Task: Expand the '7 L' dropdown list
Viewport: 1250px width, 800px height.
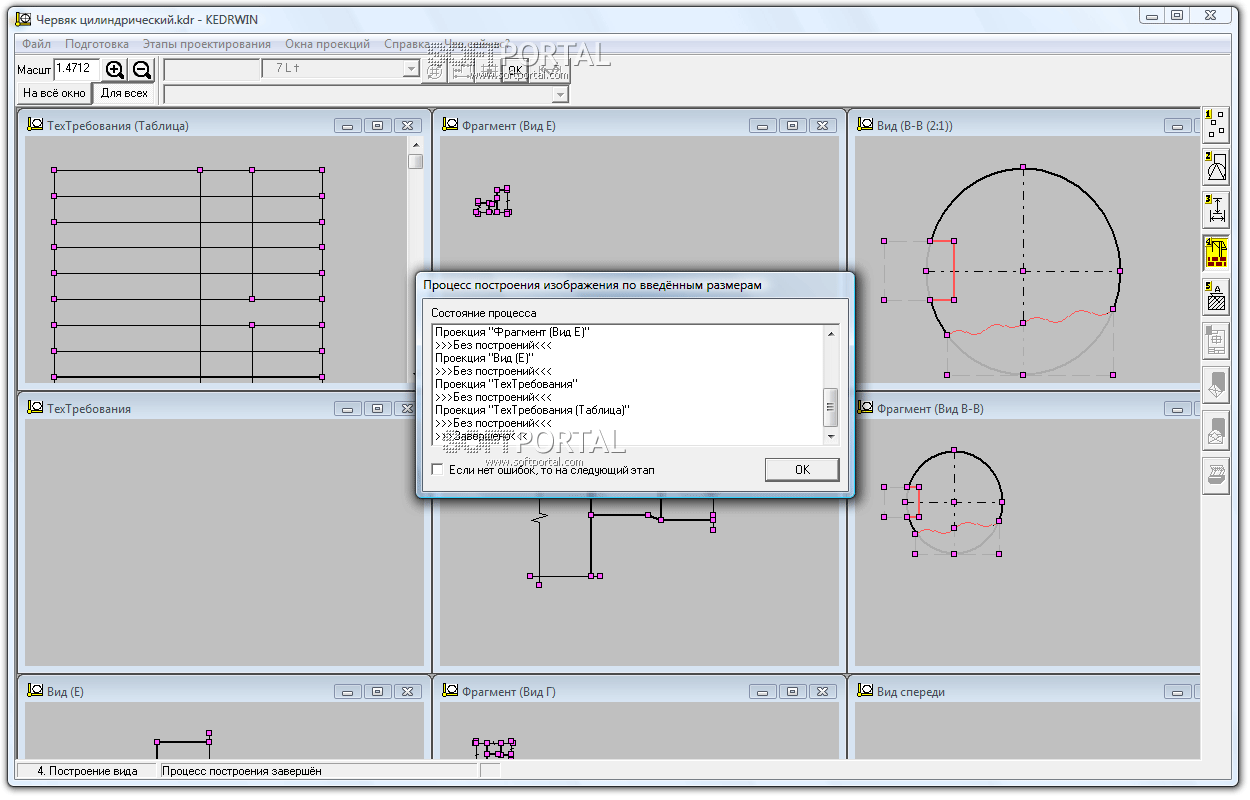Action: [x=411, y=69]
